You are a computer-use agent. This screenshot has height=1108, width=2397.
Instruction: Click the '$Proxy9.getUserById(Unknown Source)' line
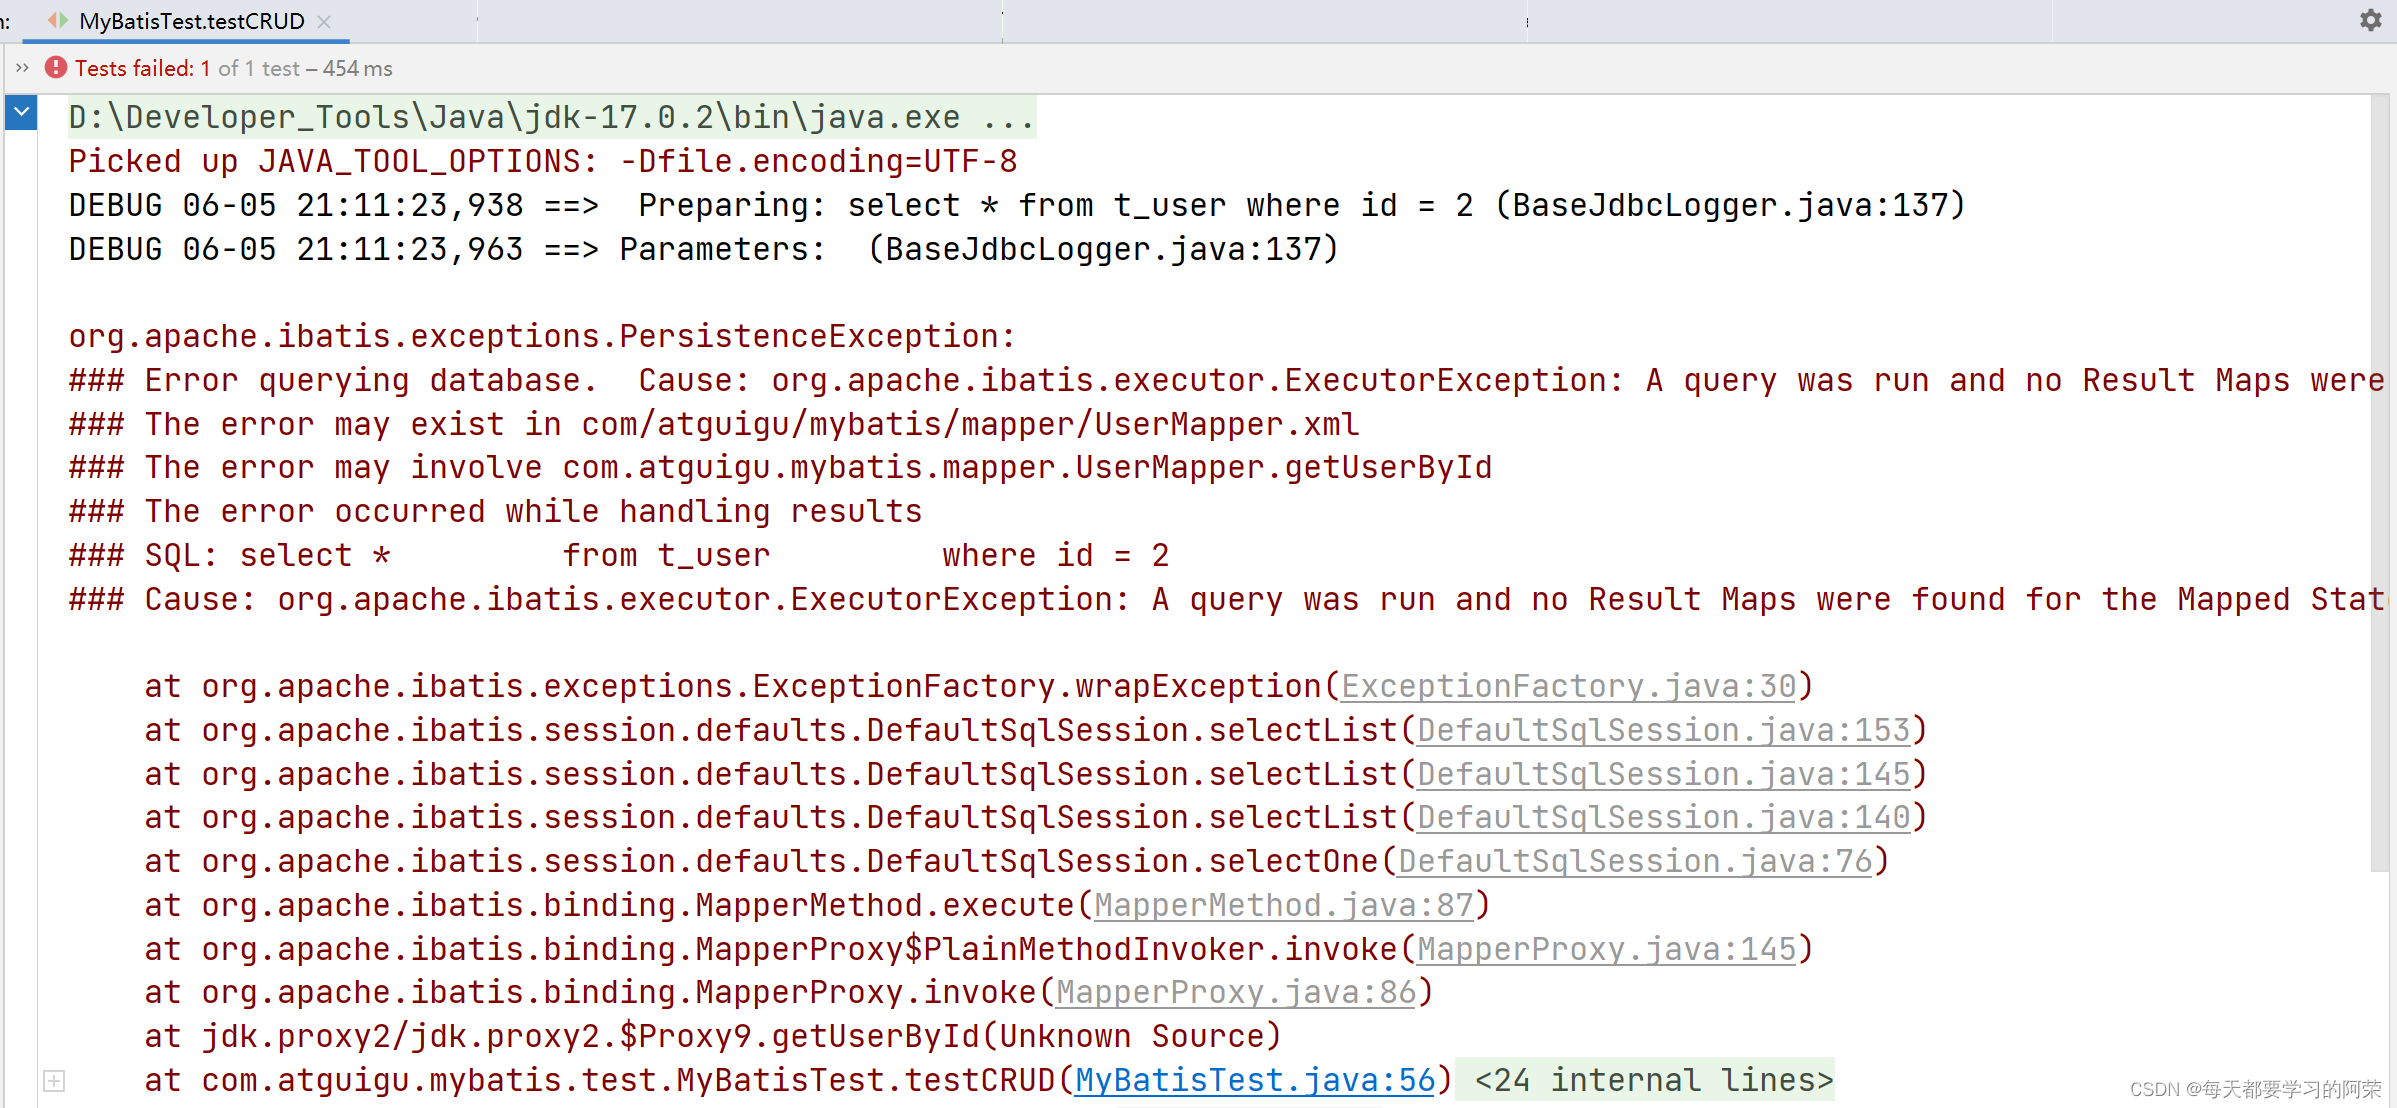(712, 1036)
